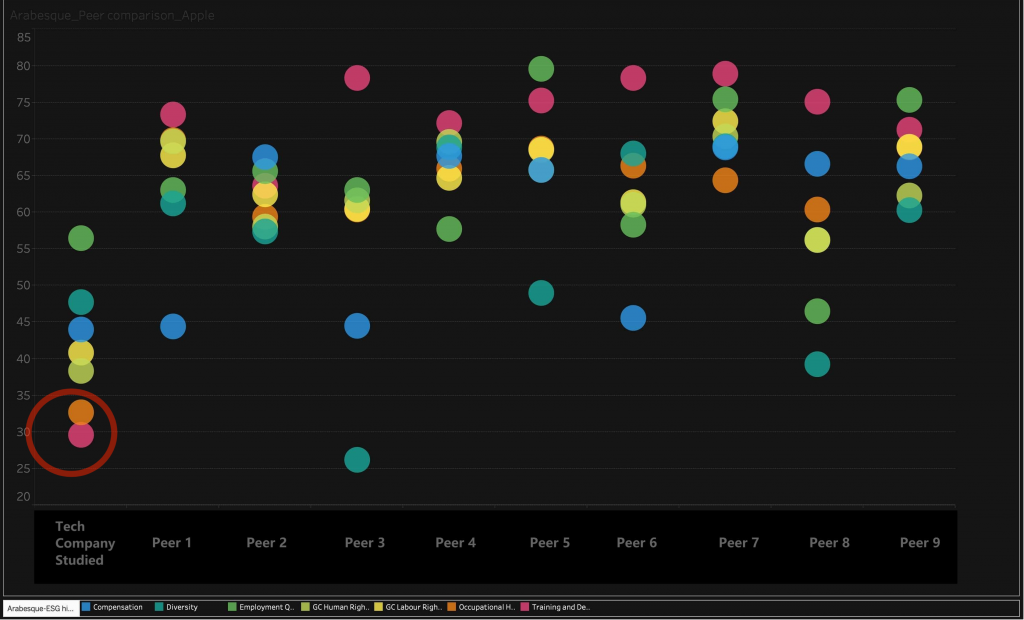Click the topmost green dot for Peer 5
Screen dimensions: 1024x620
pyautogui.click(x=541, y=69)
